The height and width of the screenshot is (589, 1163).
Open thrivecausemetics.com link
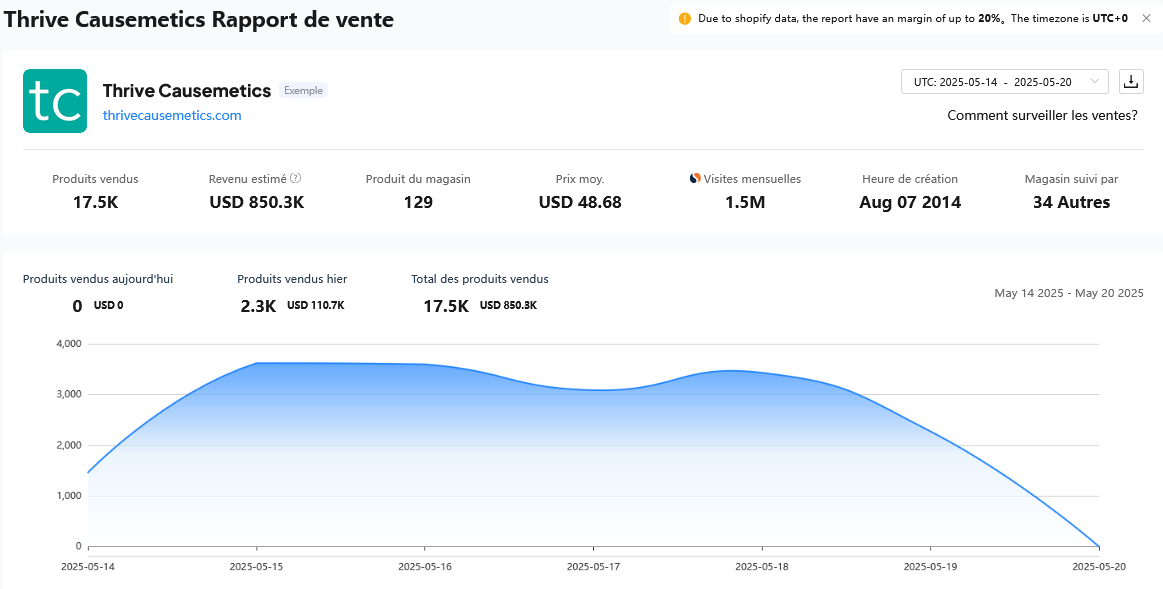(171, 115)
